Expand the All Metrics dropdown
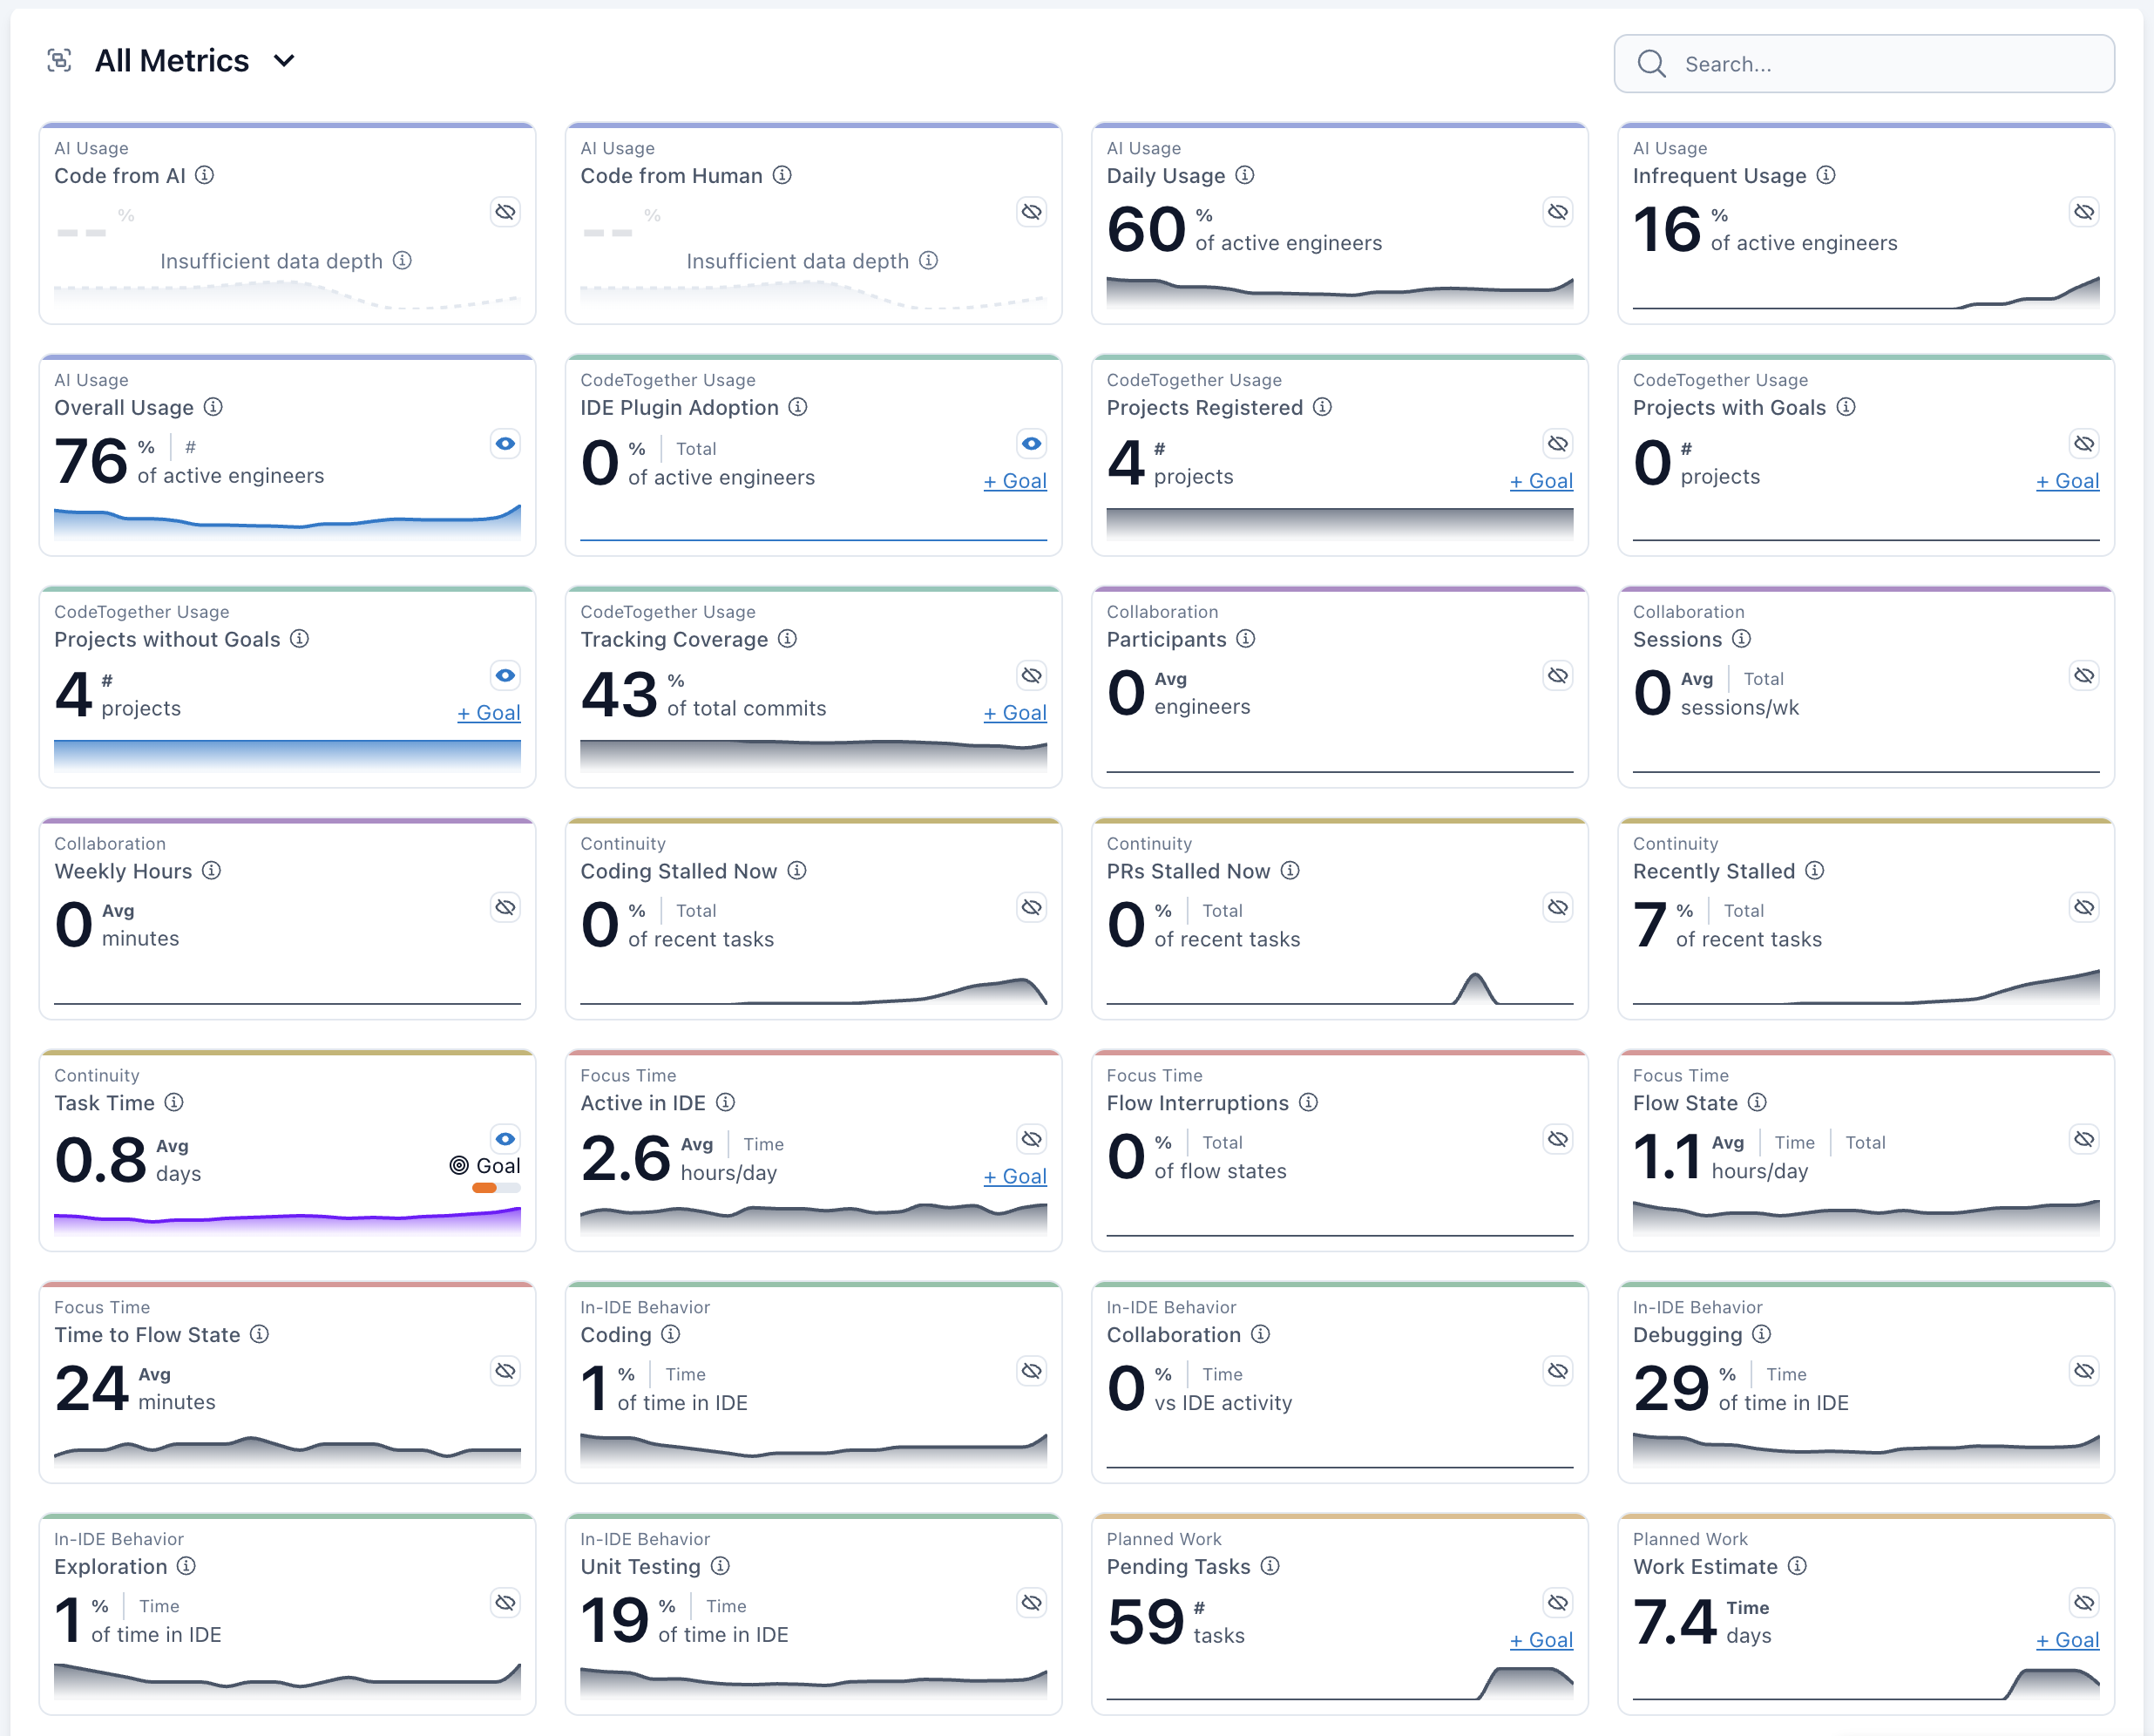This screenshot has width=2154, height=1736. coord(284,60)
